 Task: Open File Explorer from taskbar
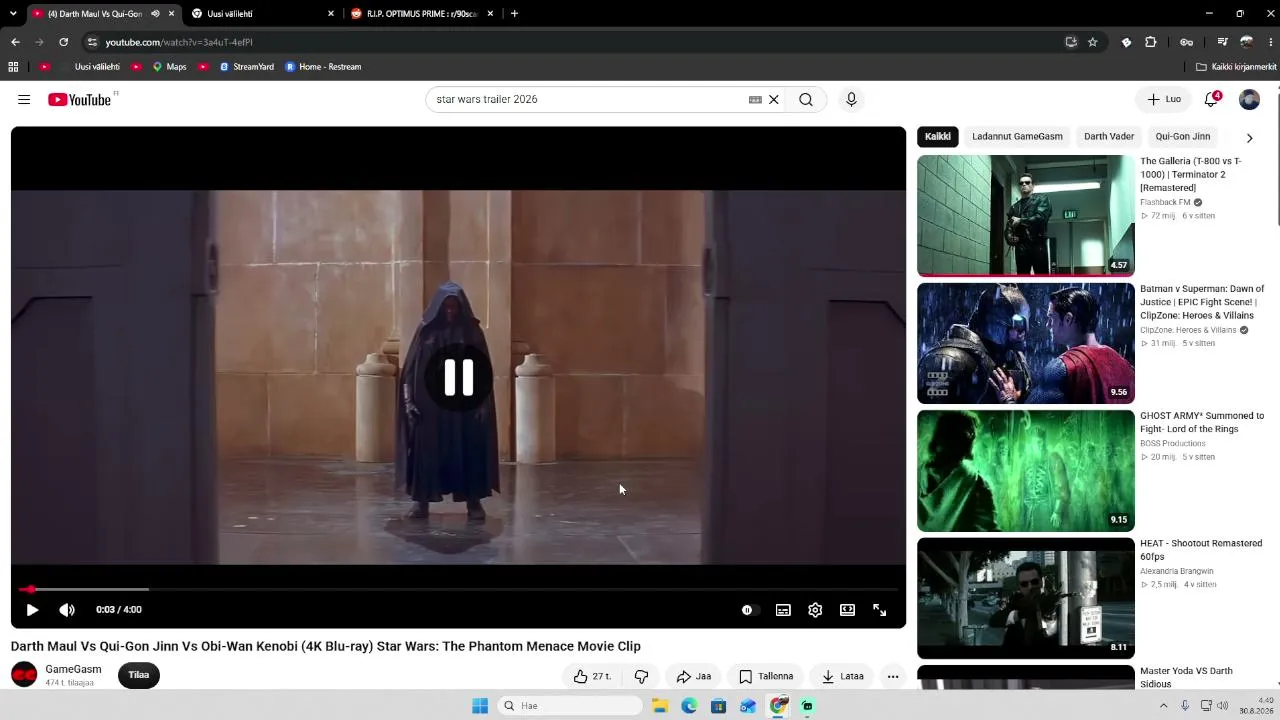tap(660, 706)
